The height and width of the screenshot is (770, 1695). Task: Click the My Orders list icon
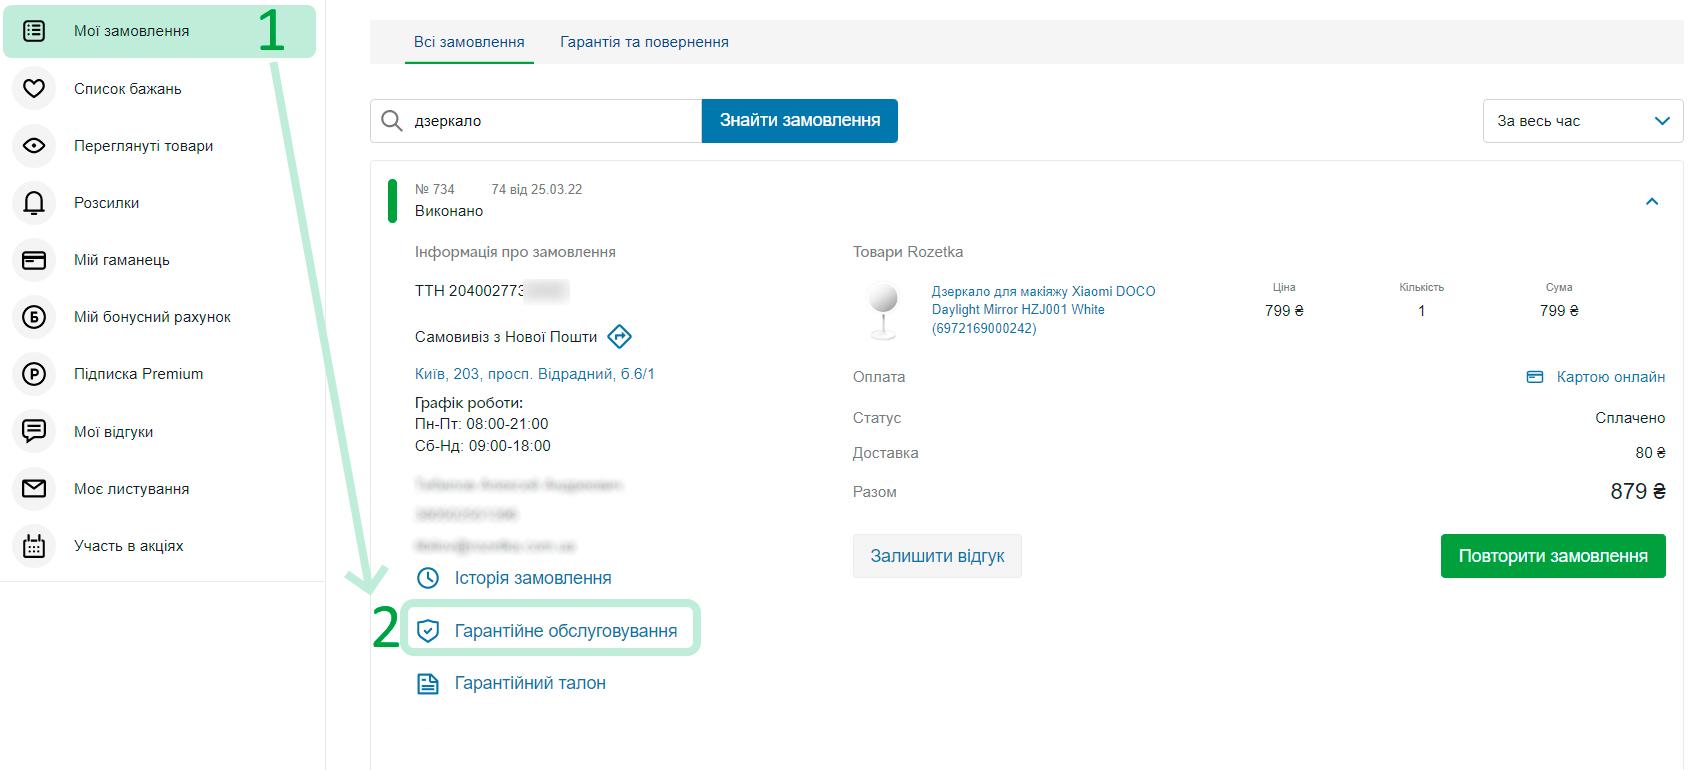pos(34,31)
